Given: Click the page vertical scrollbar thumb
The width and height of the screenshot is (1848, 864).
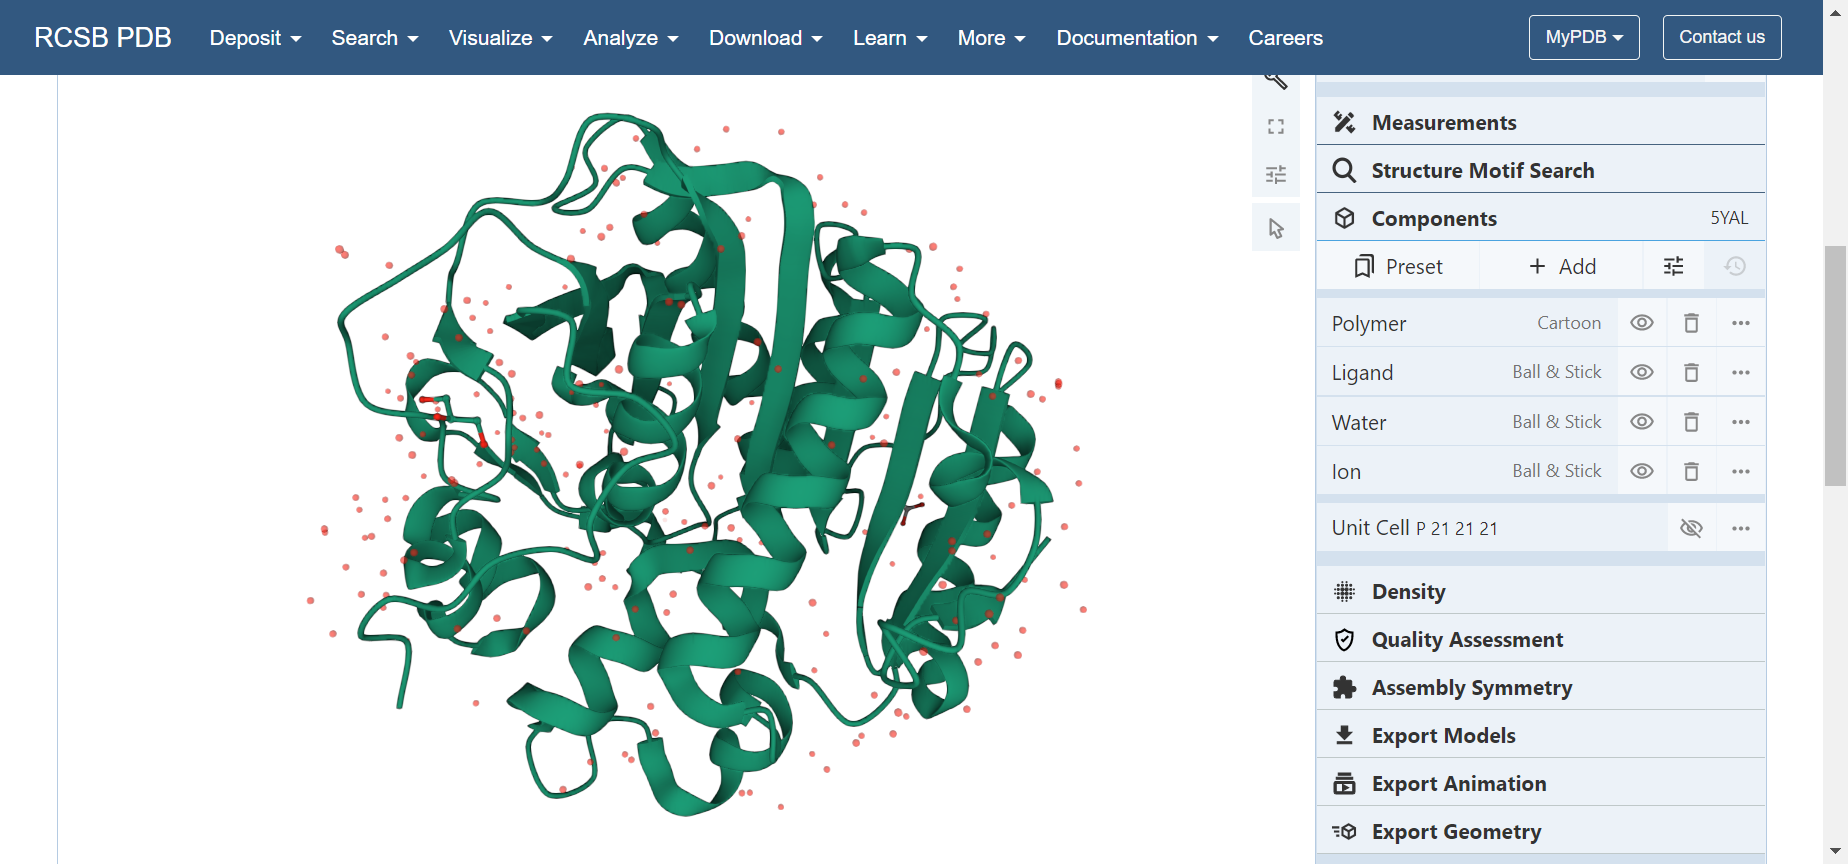Looking at the screenshot, I should (x=1835, y=365).
